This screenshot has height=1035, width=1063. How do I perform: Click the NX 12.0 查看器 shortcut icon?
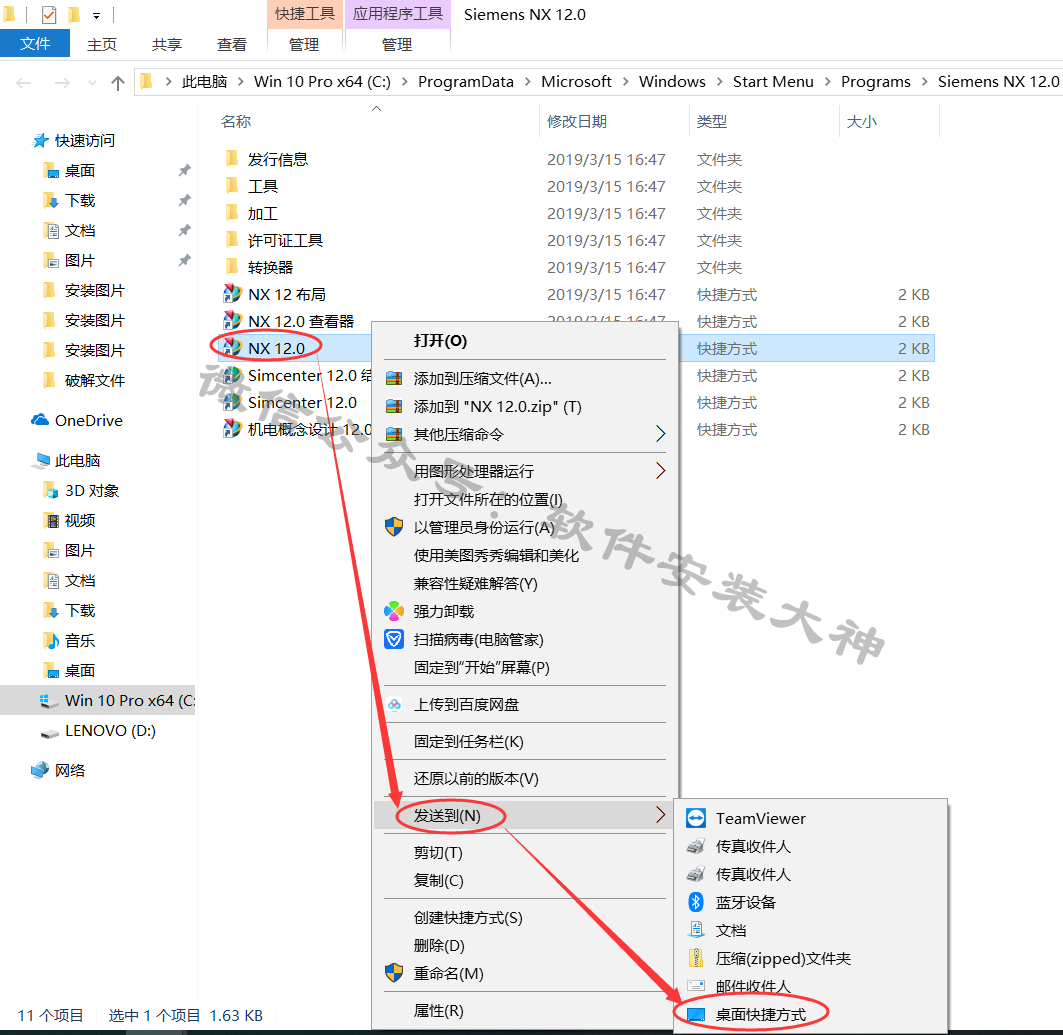coord(232,321)
